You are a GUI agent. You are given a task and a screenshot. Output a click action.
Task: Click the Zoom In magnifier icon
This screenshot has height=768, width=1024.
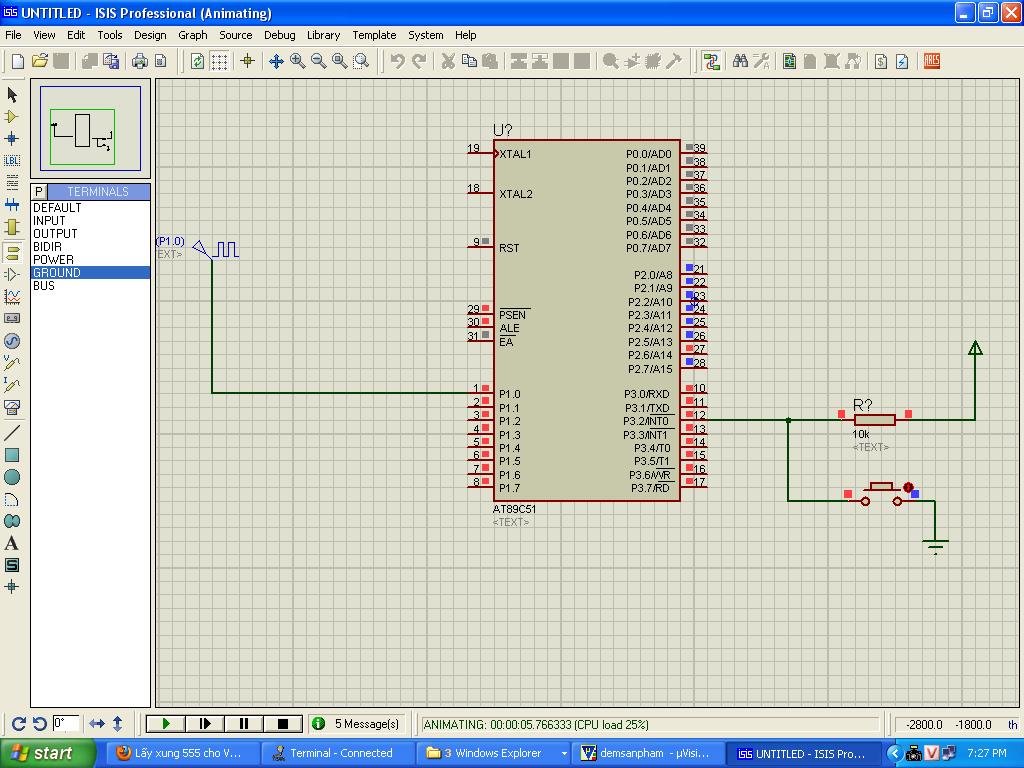tap(298, 61)
